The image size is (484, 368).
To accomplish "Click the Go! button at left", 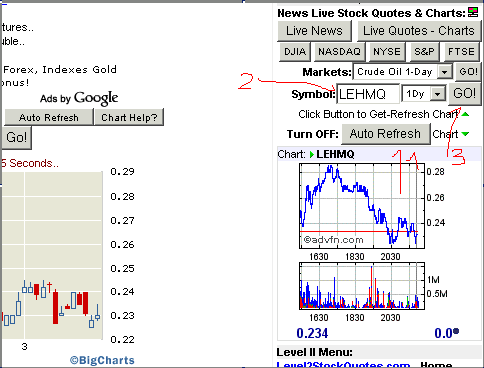I will click(16, 137).
